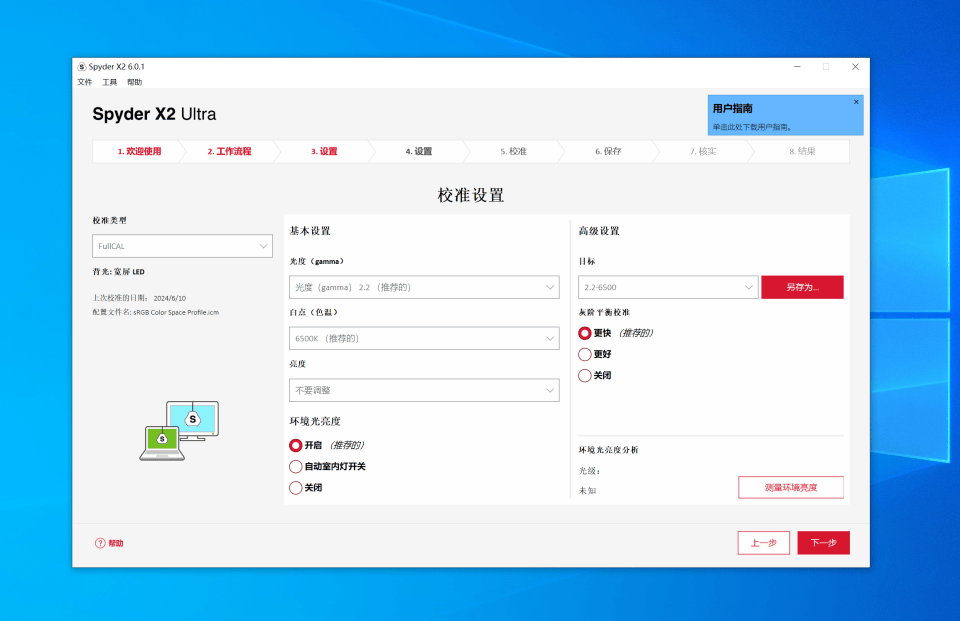The width and height of the screenshot is (960, 621).
Task: Turn off gray balance calibration with 关闭
Action: pos(585,375)
